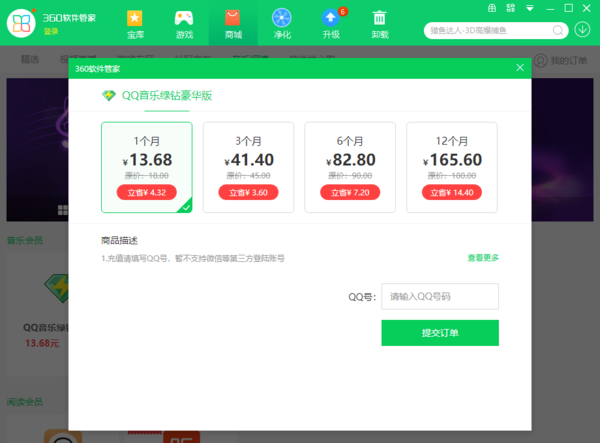This screenshot has height=443, width=600.
Task: Click the 阅读会员 section heading
Action: click(x=25, y=402)
